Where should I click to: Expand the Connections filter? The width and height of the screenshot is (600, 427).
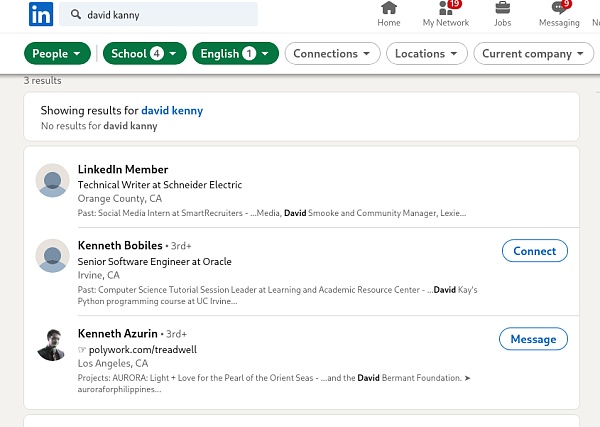tap(333, 54)
